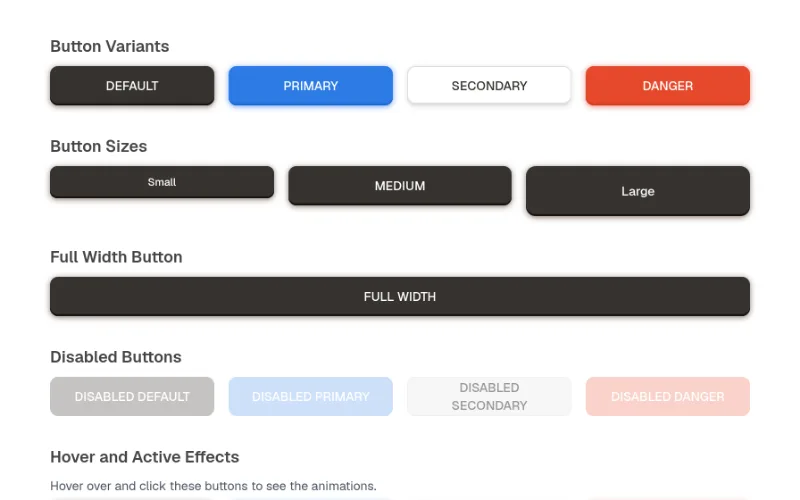Click the red DANGER button
800x500 pixels.
[x=668, y=86]
